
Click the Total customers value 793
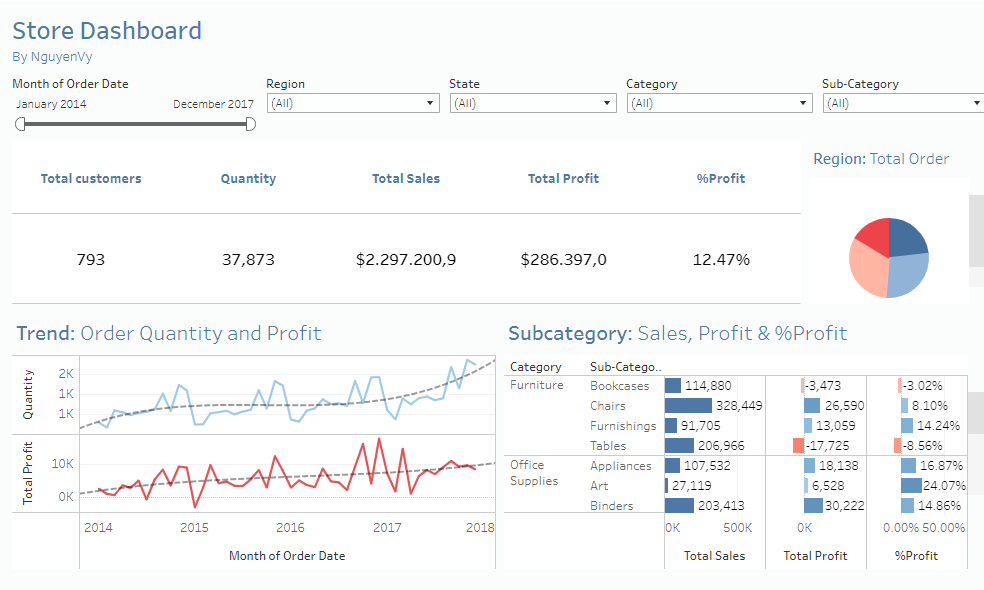[91, 259]
